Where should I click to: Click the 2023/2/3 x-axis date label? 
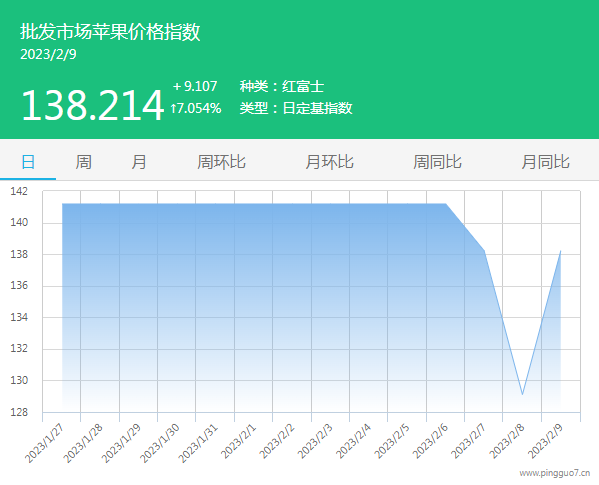click(315, 441)
